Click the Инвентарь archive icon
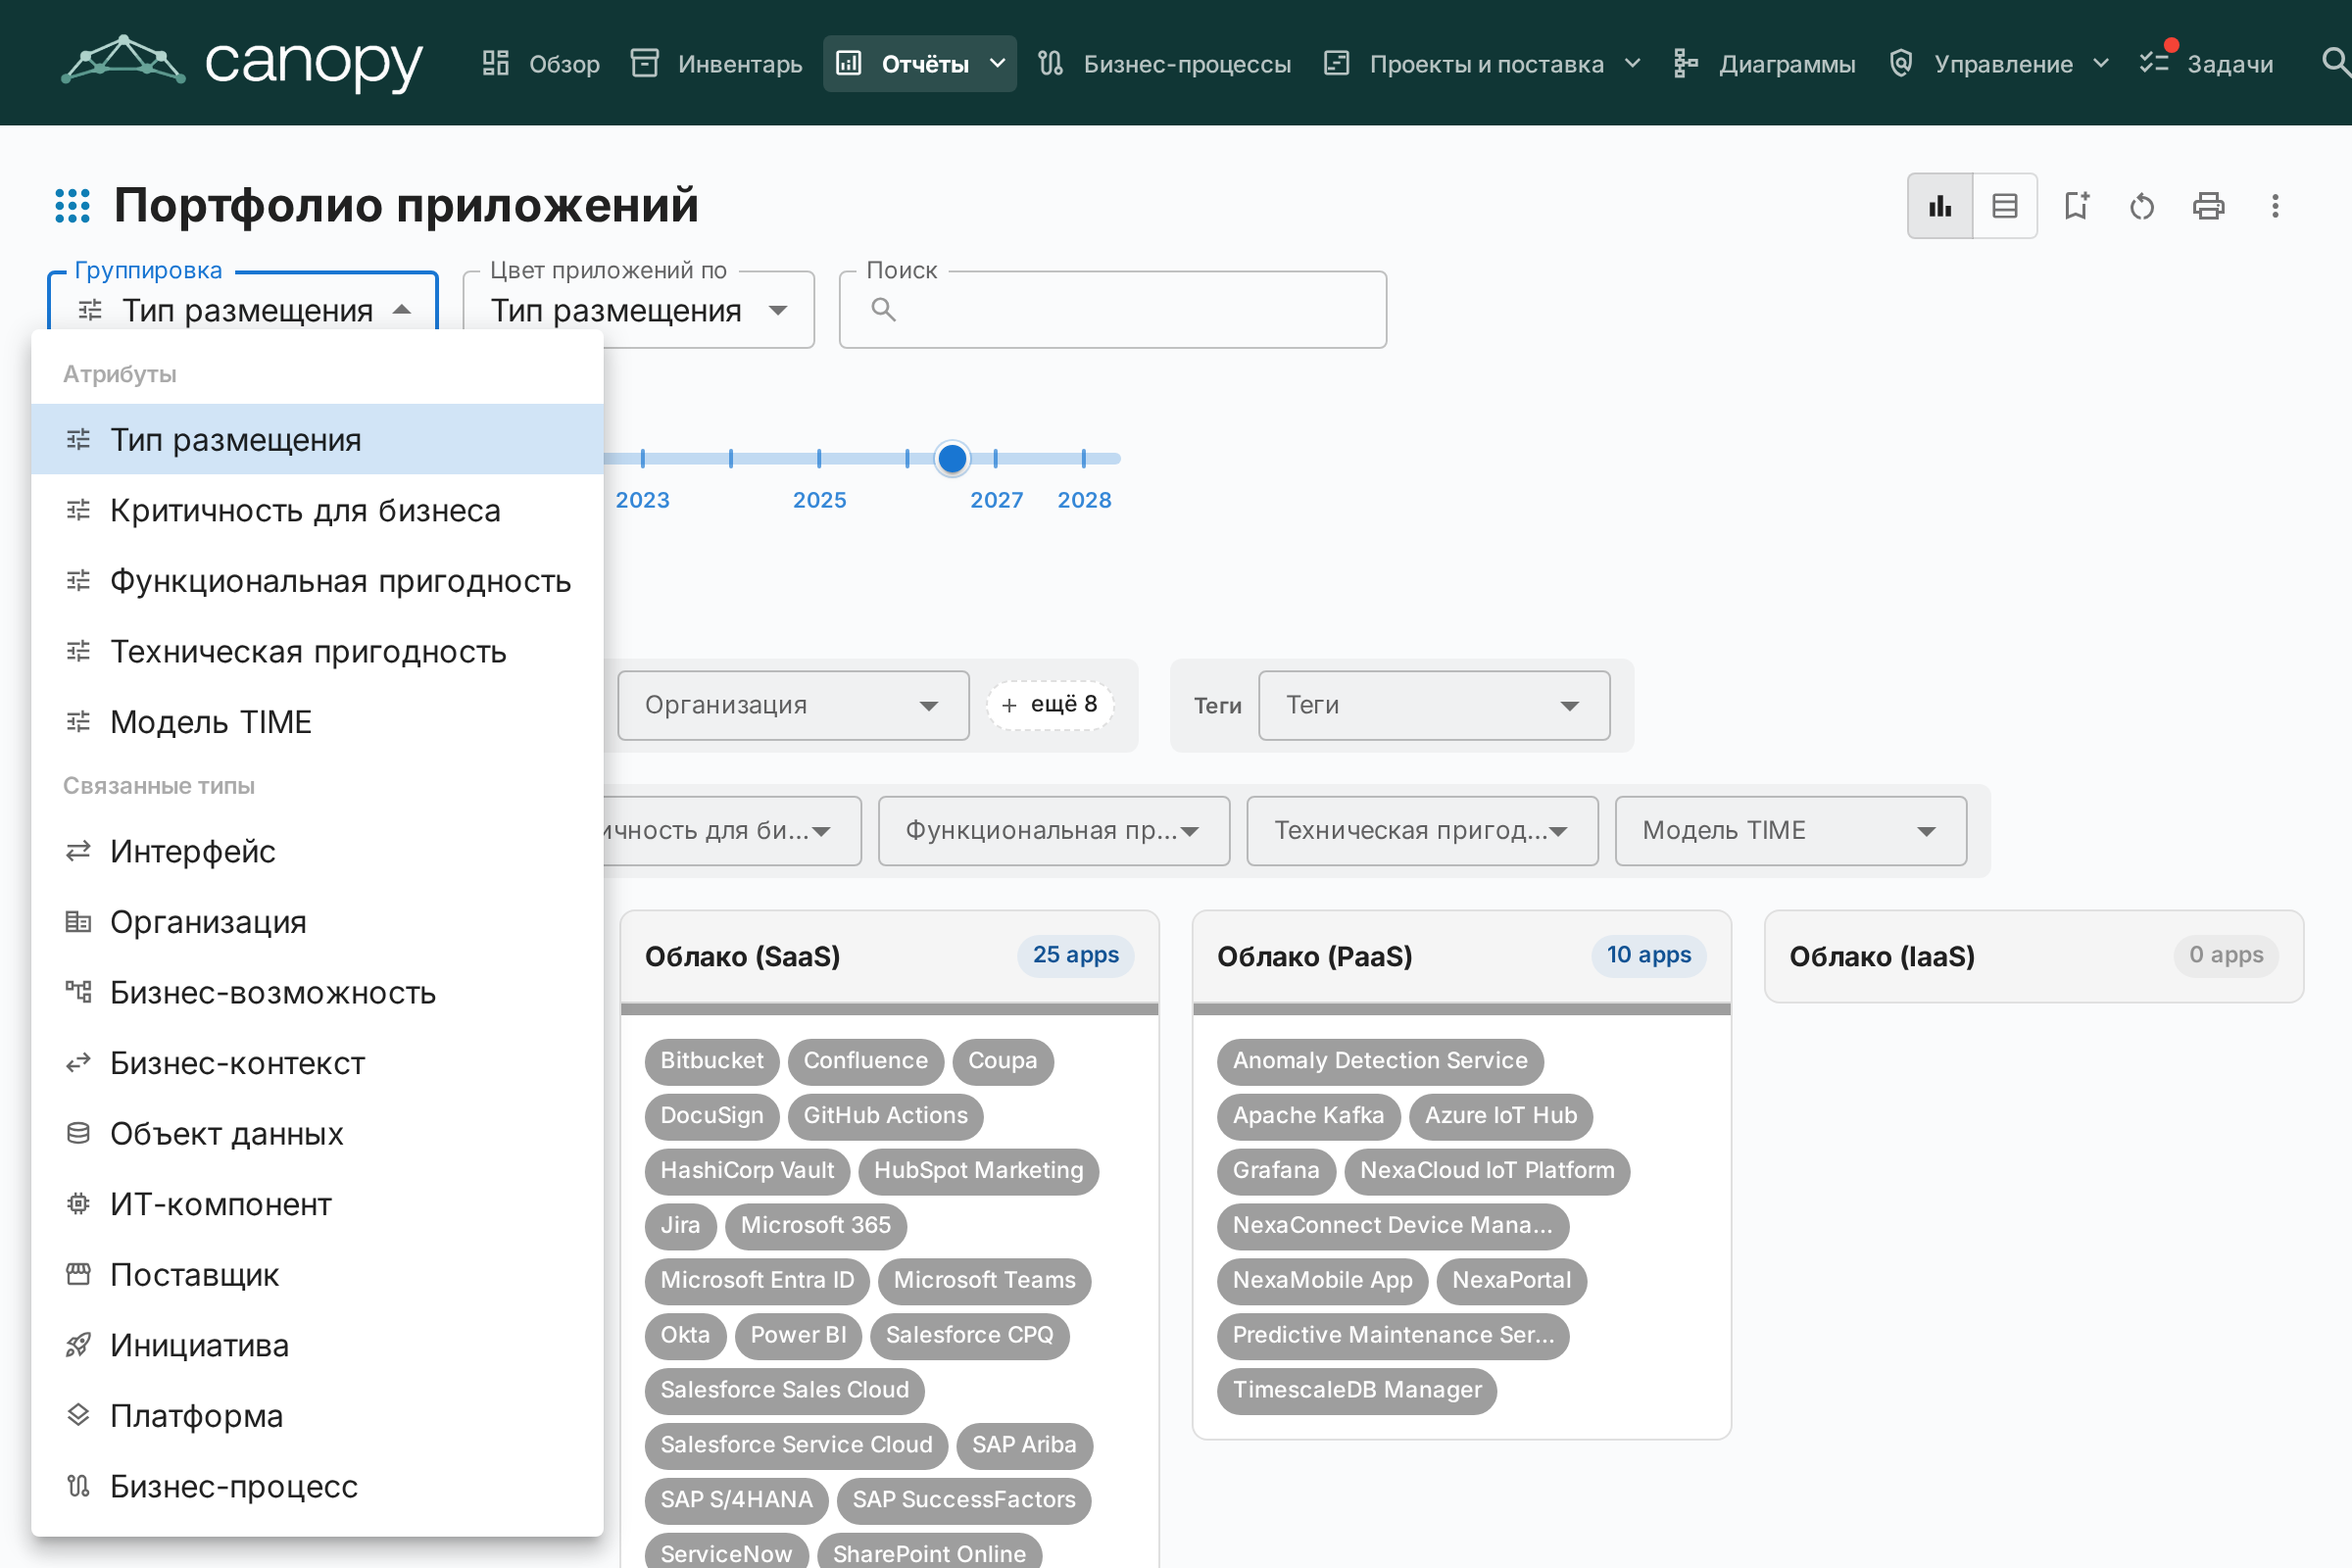Screen dimensions: 2352x1568 pyautogui.click(x=644, y=63)
